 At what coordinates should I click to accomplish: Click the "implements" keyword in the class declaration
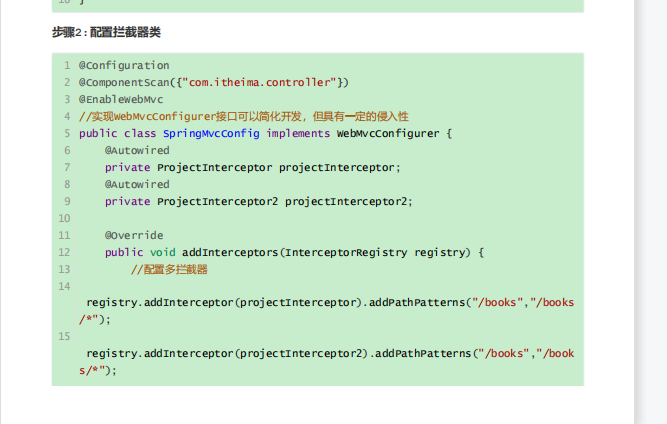tap(298, 133)
